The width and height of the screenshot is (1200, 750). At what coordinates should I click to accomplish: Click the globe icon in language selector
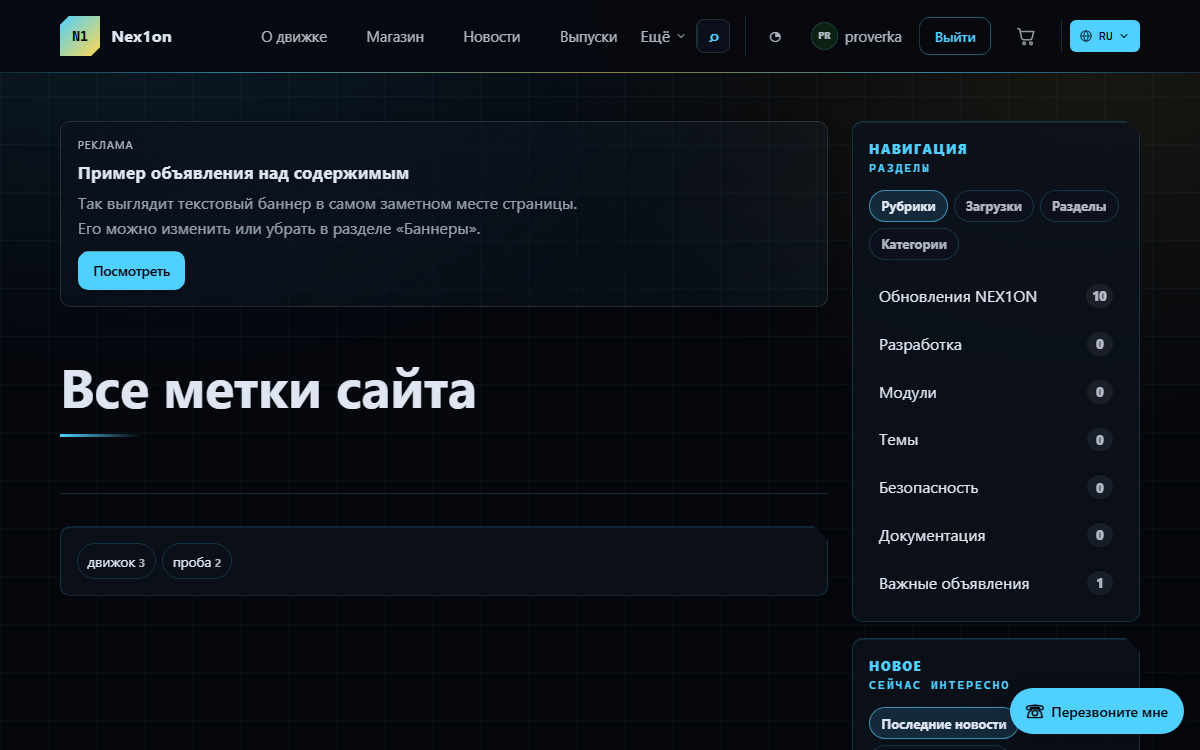click(x=1086, y=36)
